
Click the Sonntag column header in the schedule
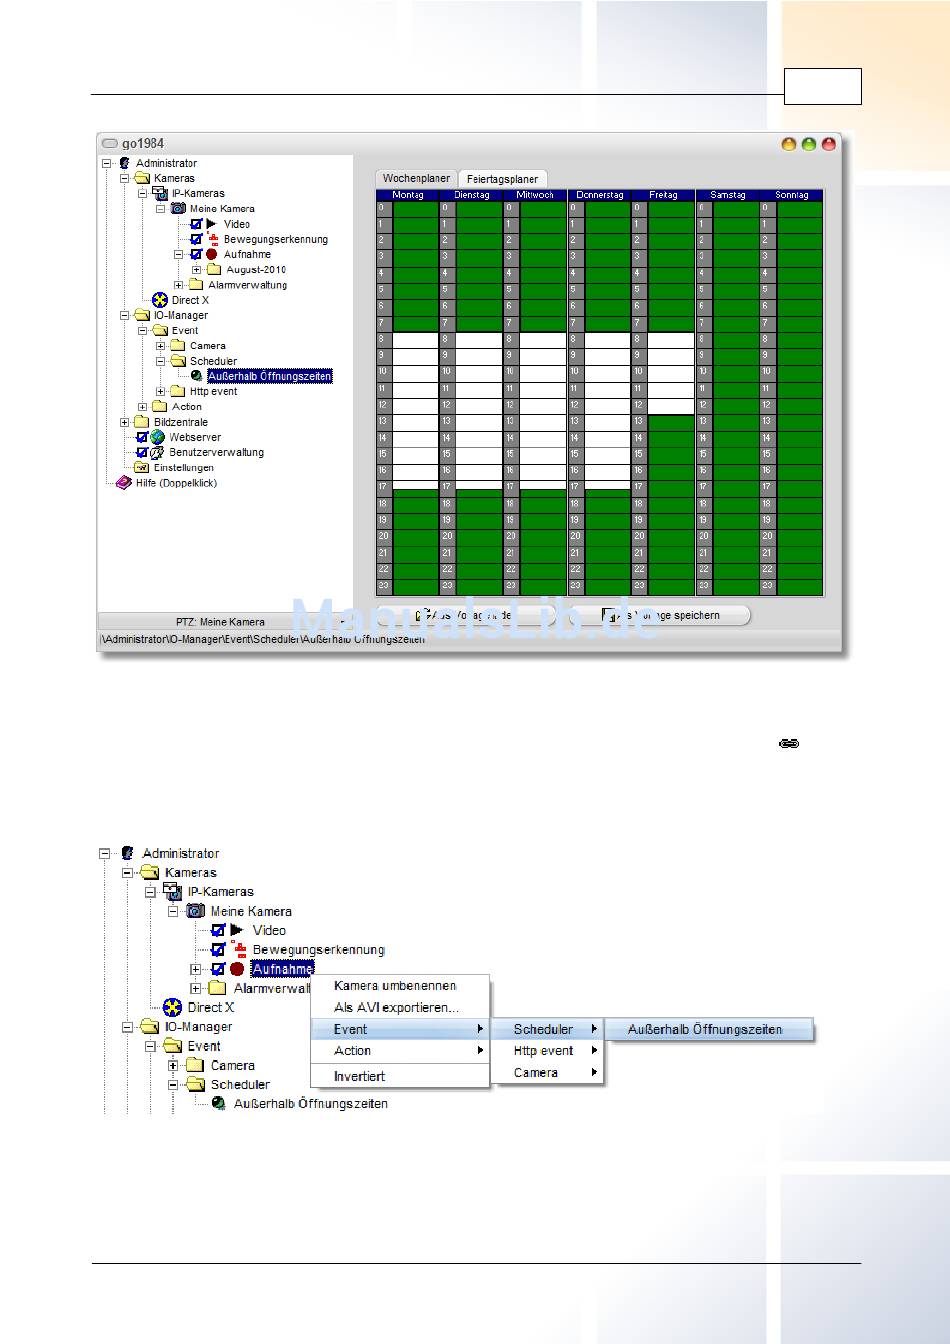(x=791, y=195)
